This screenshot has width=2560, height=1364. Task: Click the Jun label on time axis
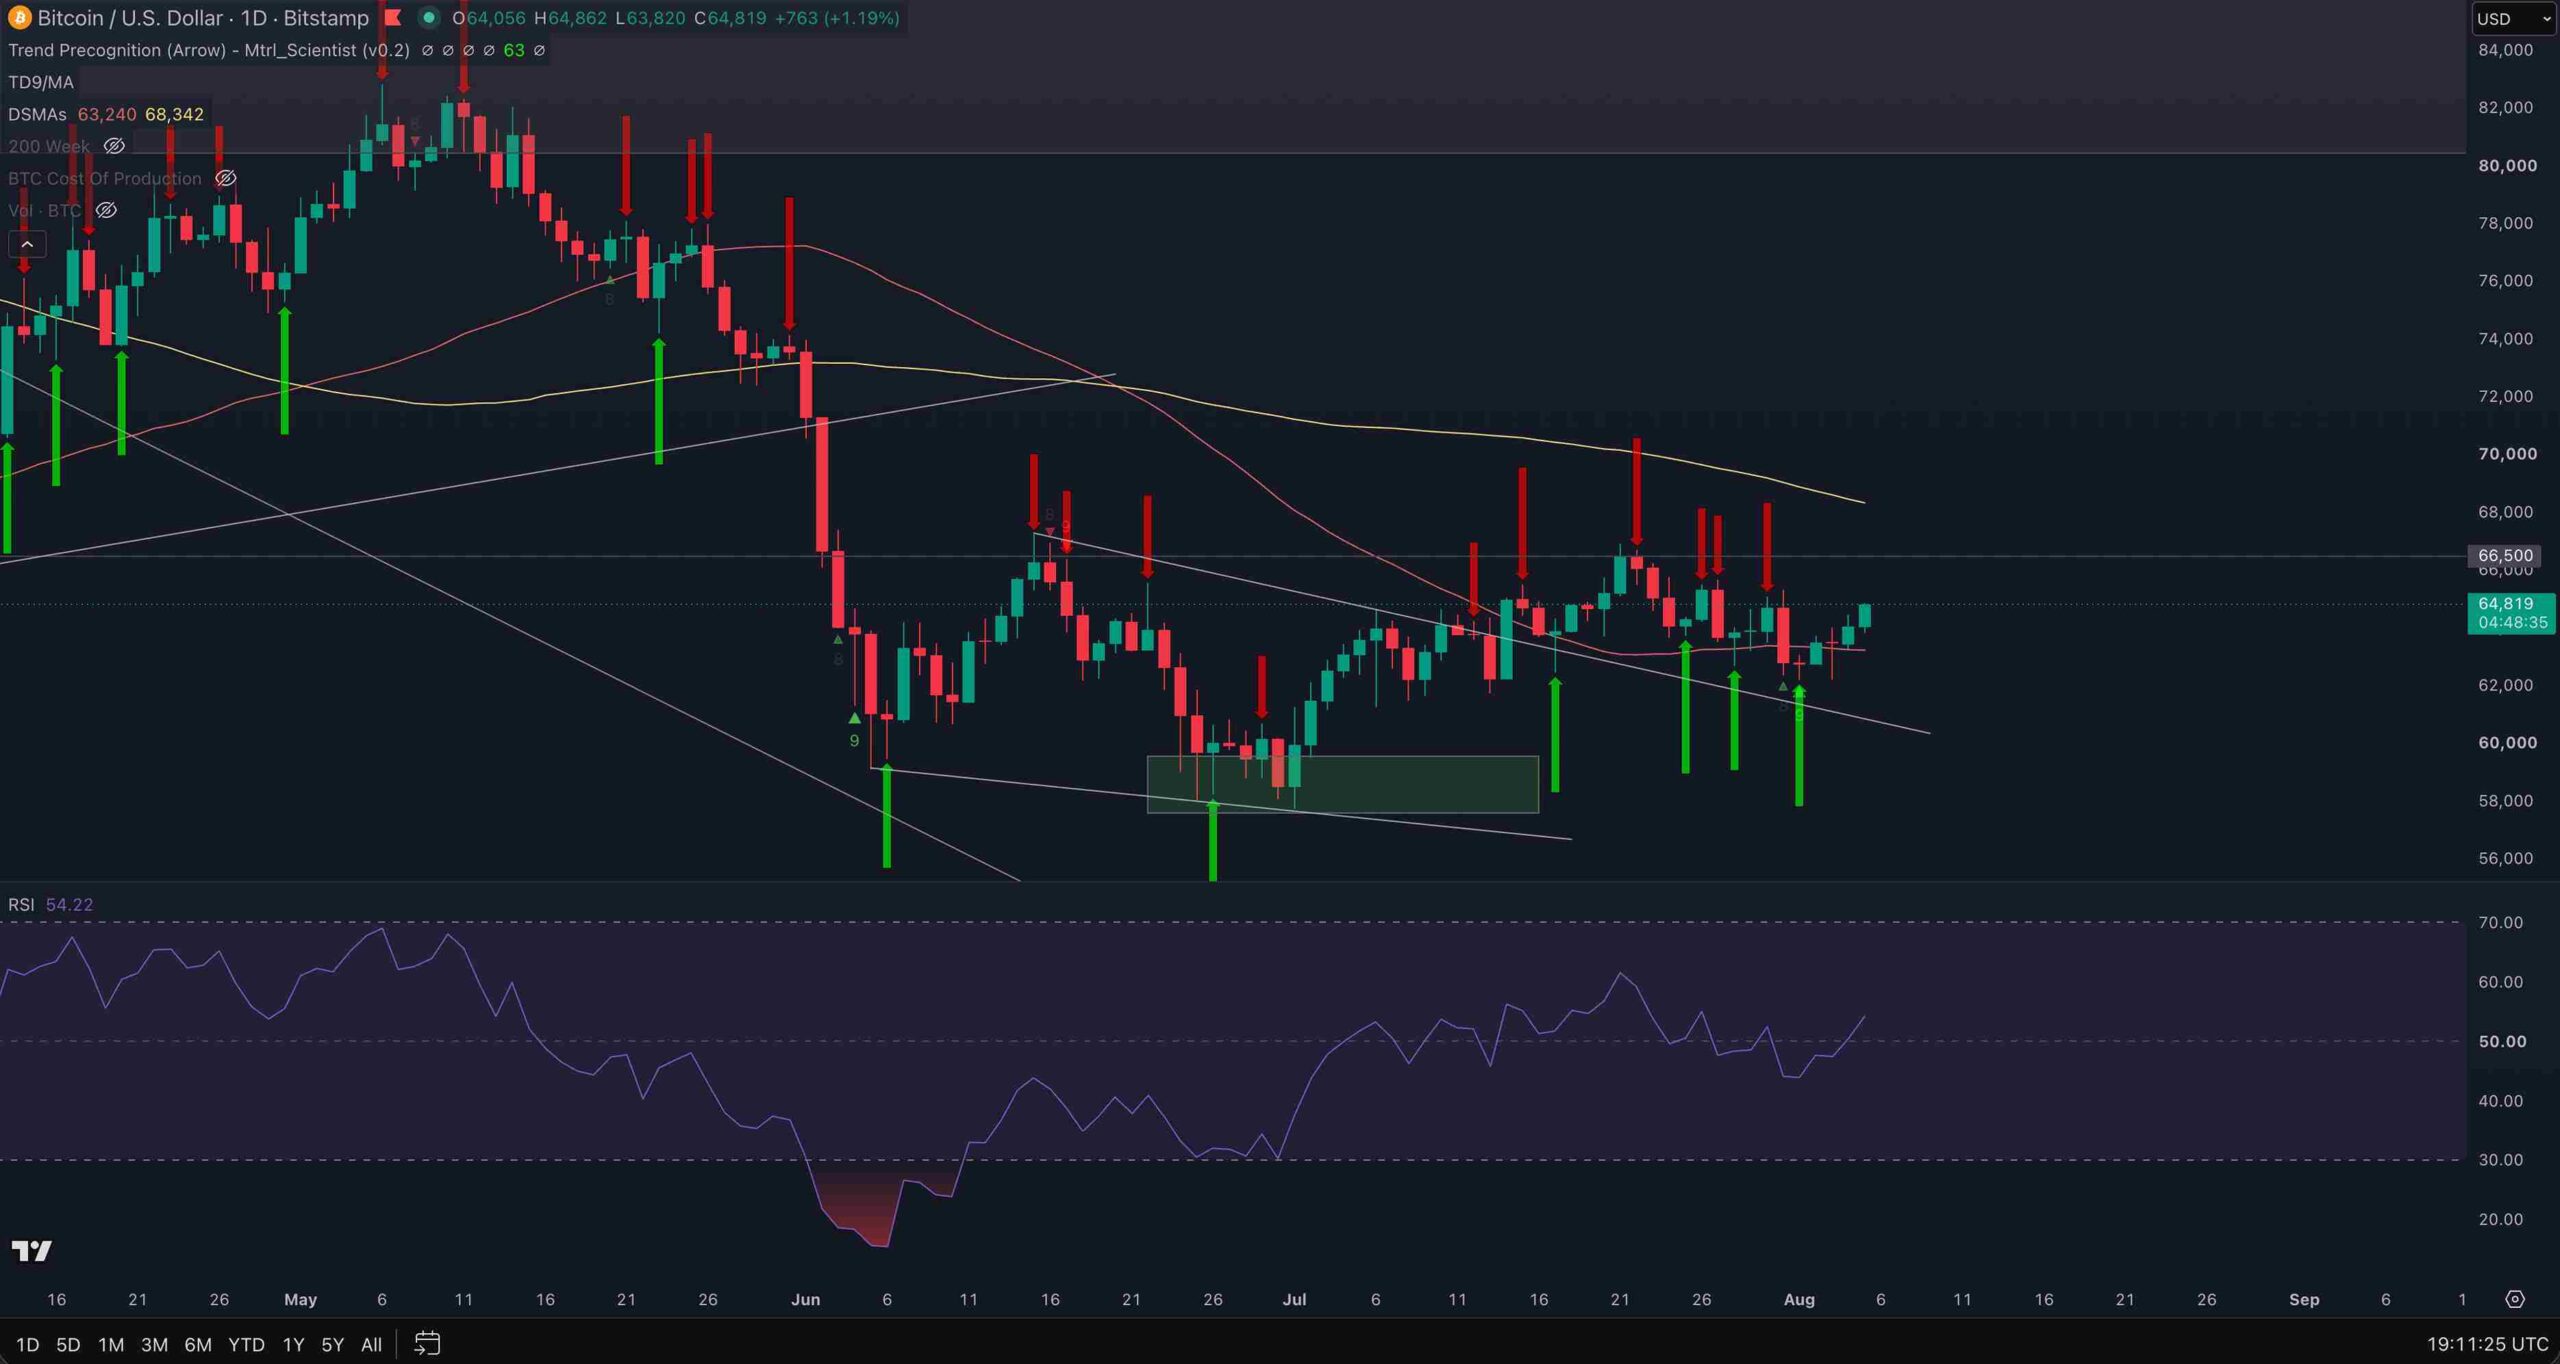point(805,1299)
